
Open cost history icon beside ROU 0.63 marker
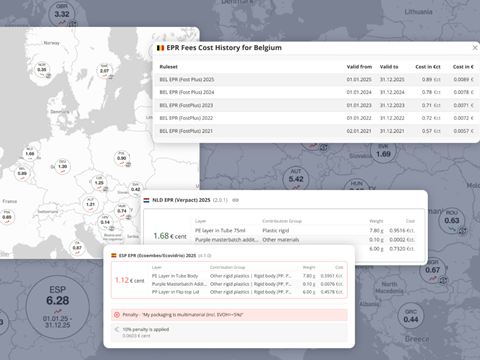462,230
